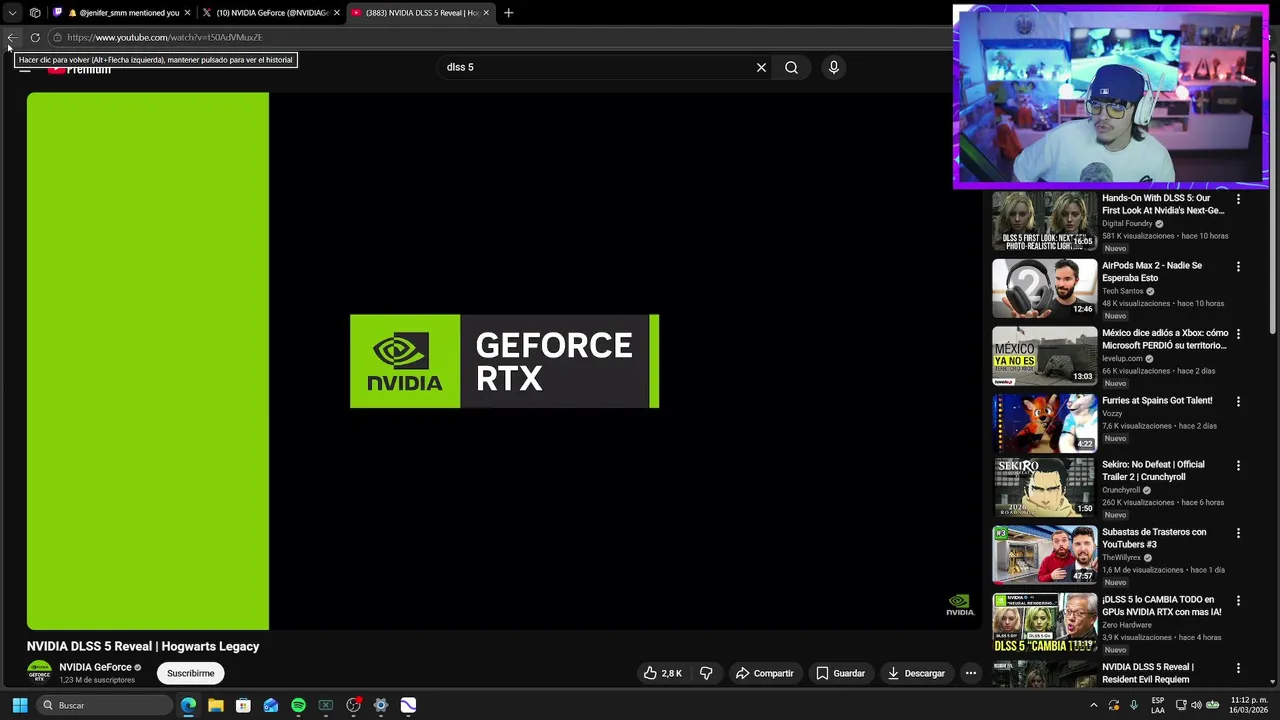Open Hands-On With DLSS 5 video thumbnail

pos(1044,221)
